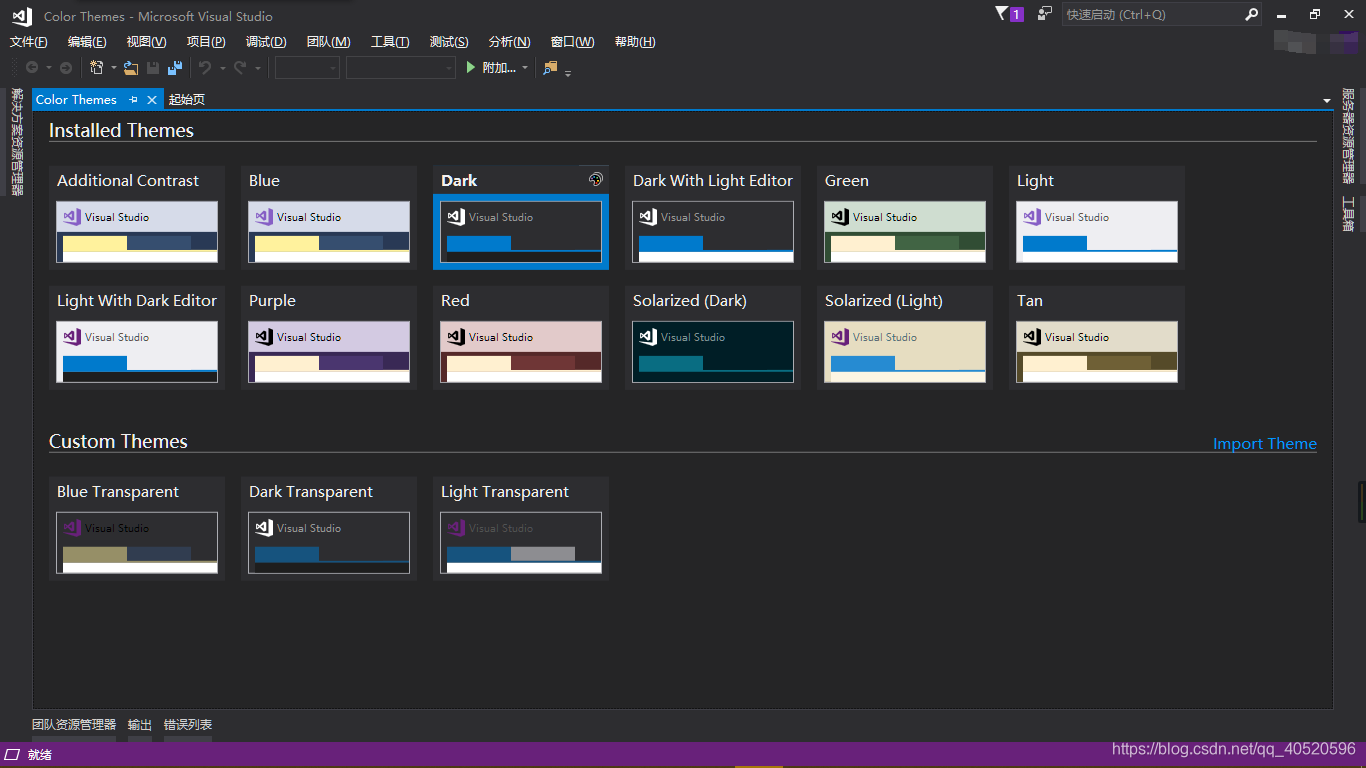Click the Save All toolbar icon
1366x768 pixels.
coord(175,68)
